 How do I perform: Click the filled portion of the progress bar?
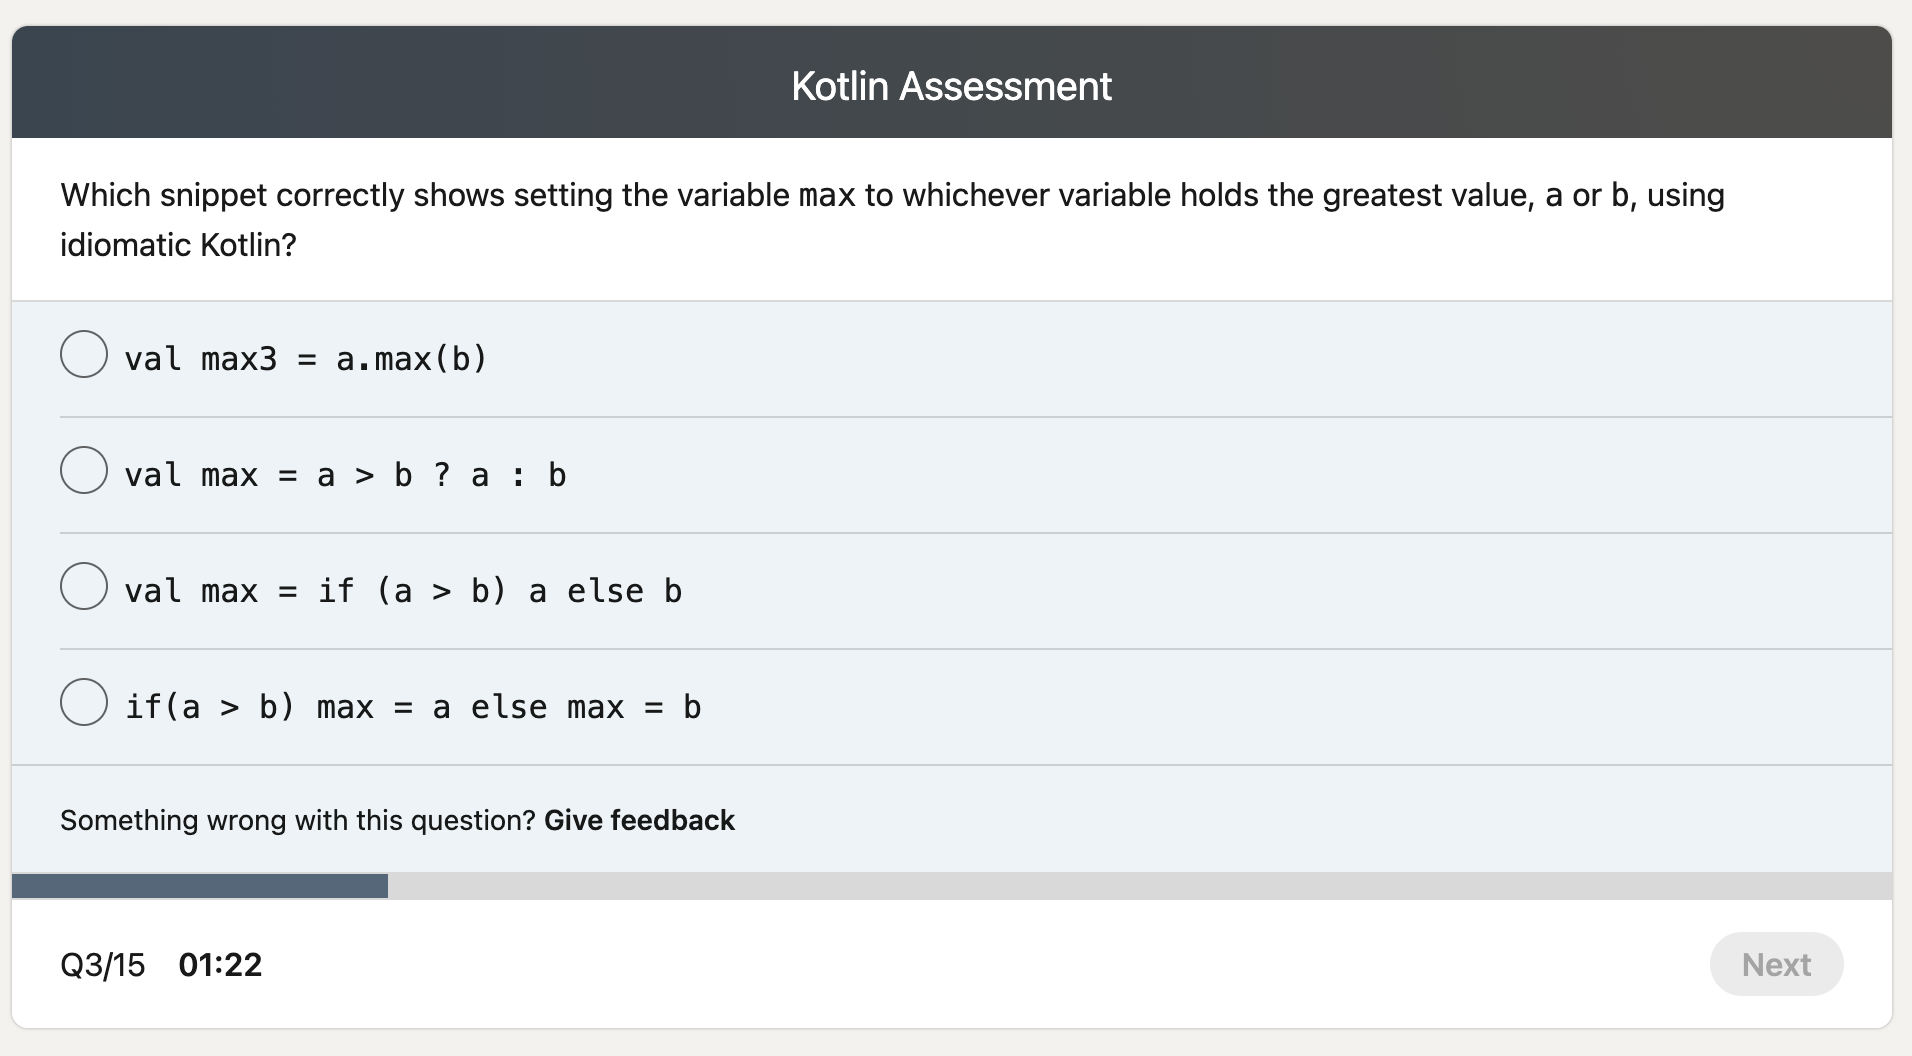[200, 886]
